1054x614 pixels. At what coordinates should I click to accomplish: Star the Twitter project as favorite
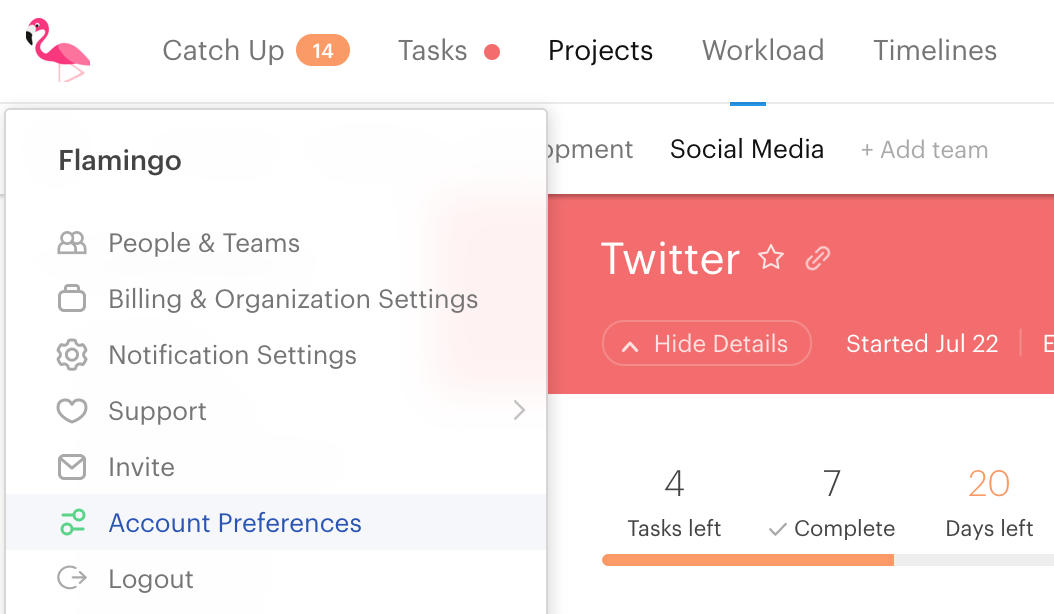pos(771,258)
